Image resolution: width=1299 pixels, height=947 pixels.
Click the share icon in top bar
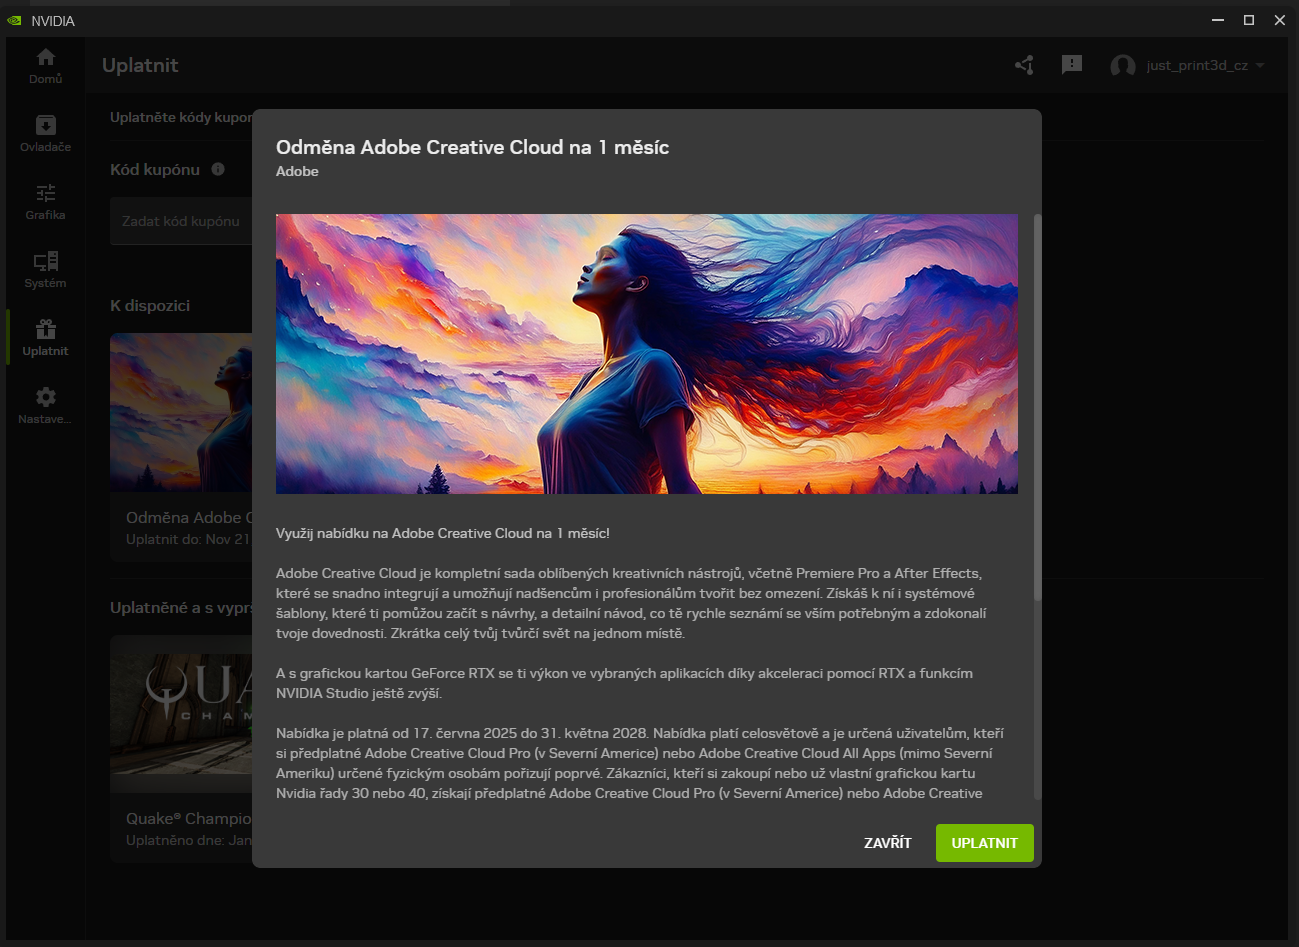1024,65
